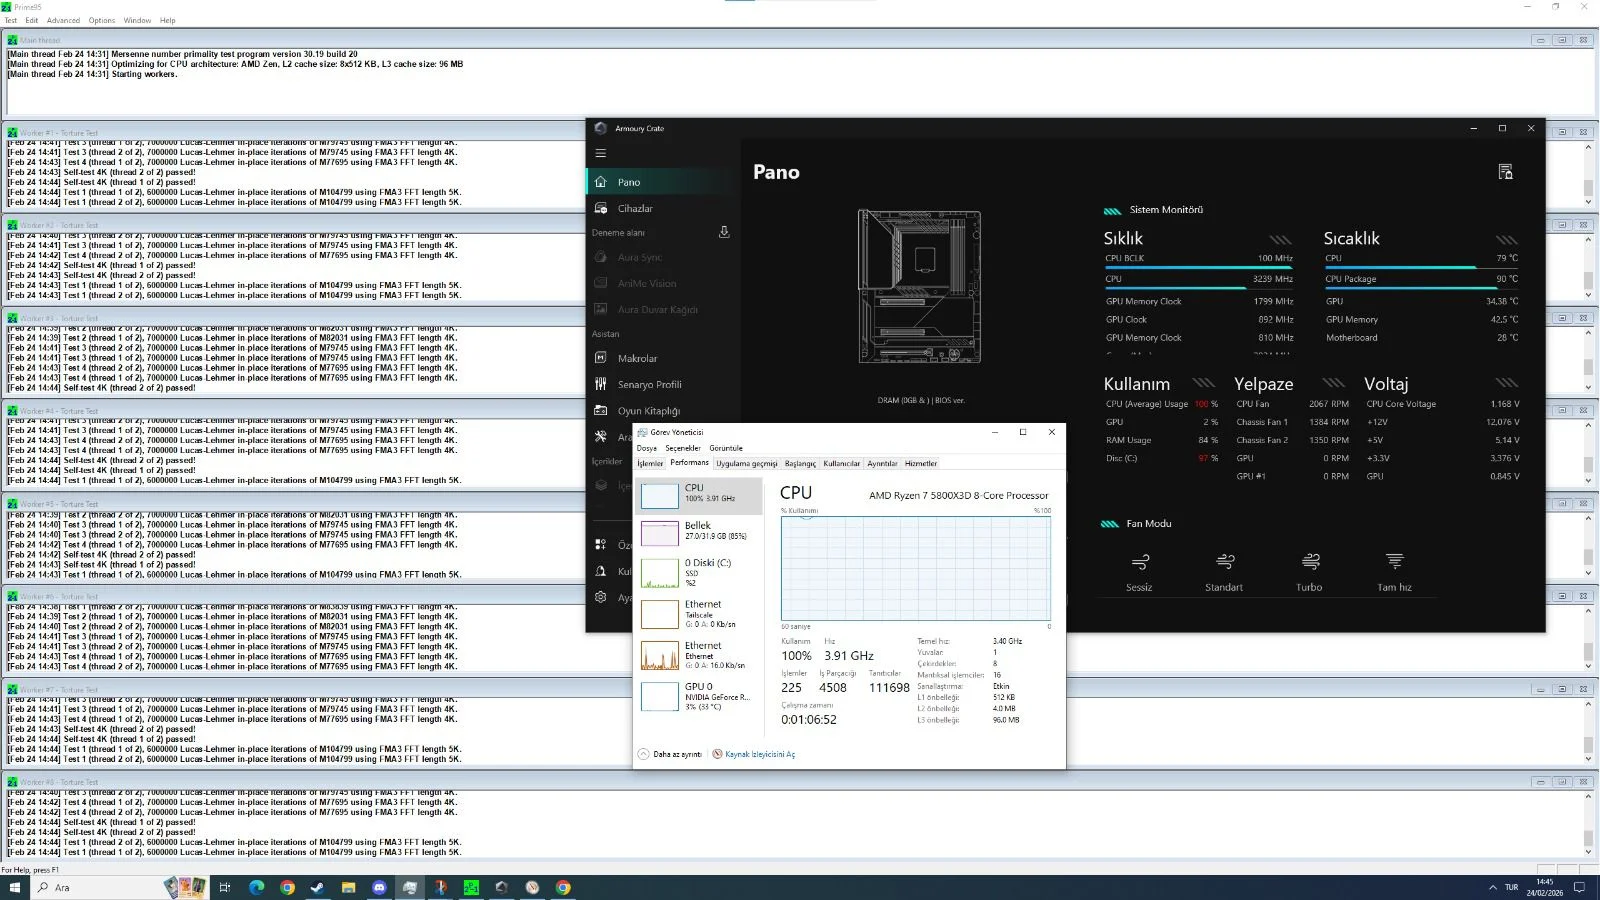Screen dimensions: 1600x900
Task: Open the Armoury Crate hamburger menu
Action: tap(601, 153)
